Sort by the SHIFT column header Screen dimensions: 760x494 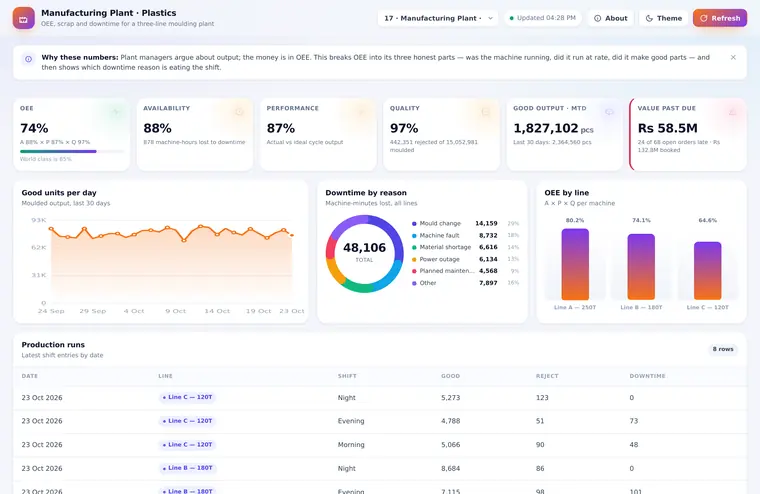(347, 376)
